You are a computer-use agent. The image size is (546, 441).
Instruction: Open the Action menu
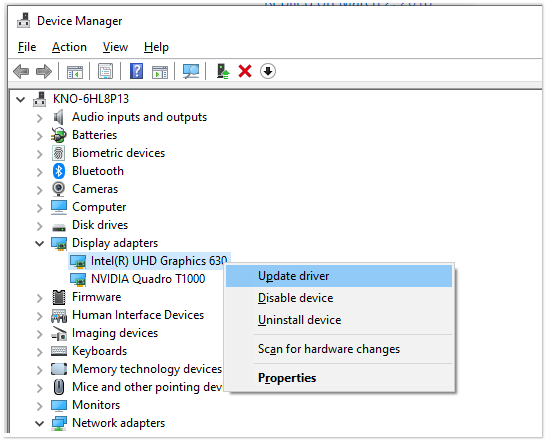click(x=69, y=47)
